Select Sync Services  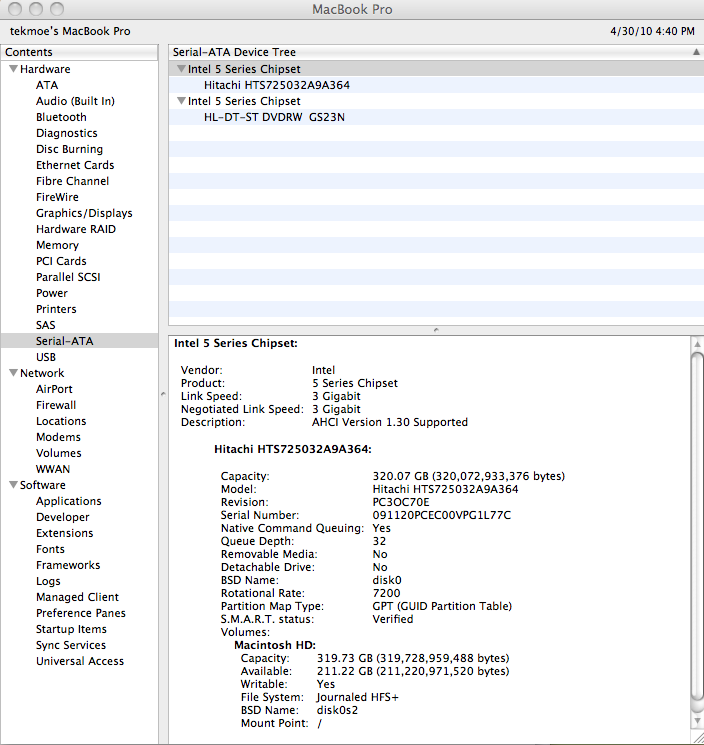71,645
